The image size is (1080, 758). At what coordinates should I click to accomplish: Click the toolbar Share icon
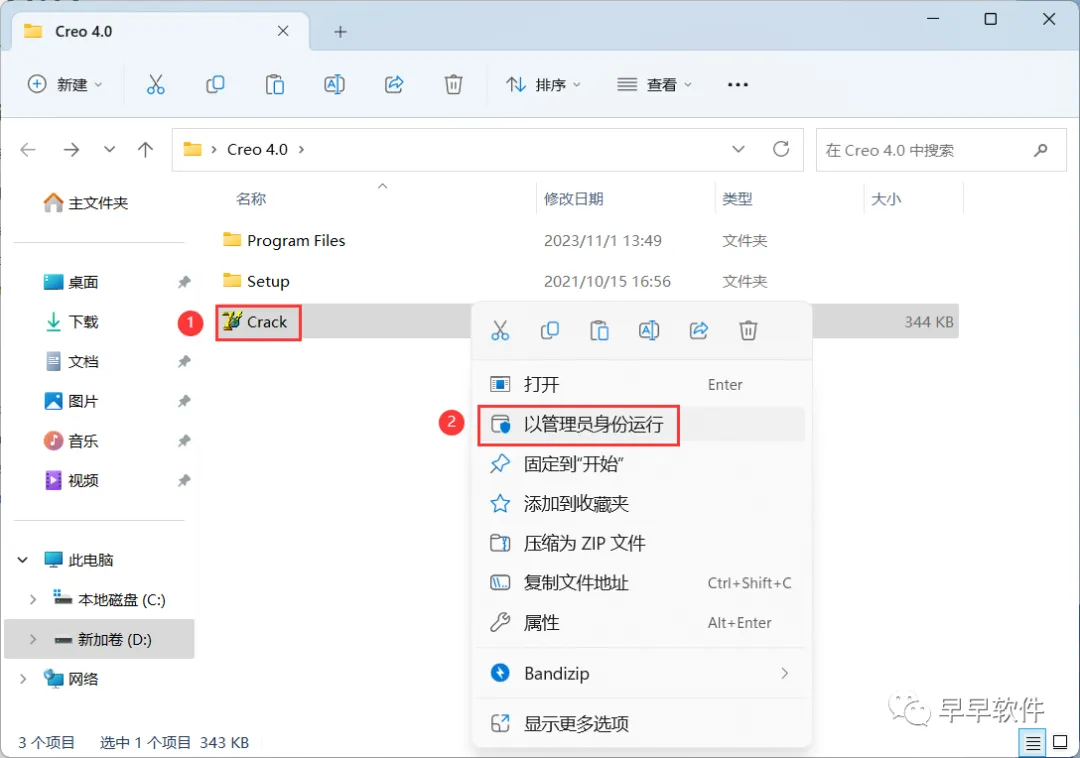tap(394, 85)
